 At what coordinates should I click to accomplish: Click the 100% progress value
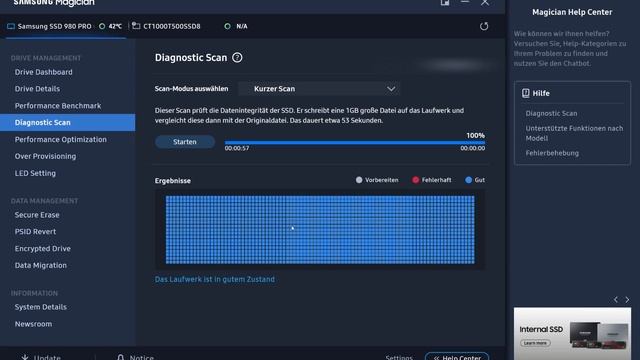476,136
